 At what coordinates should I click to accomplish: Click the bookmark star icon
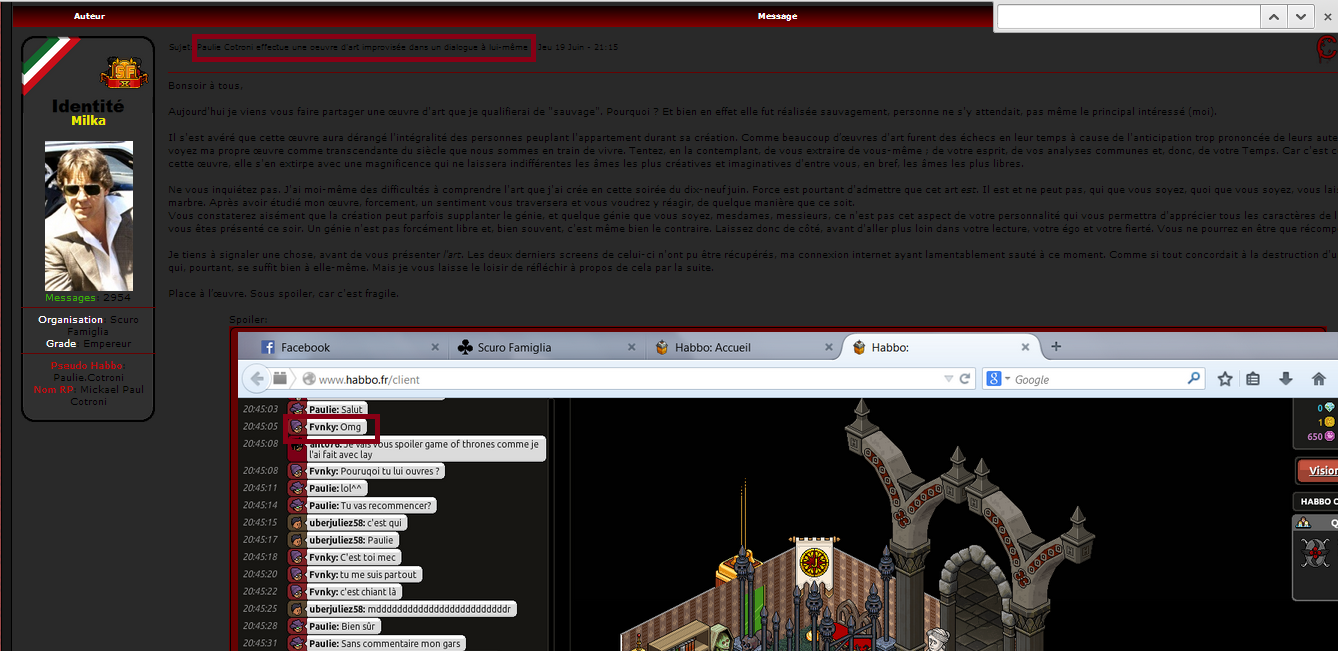(x=1225, y=379)
